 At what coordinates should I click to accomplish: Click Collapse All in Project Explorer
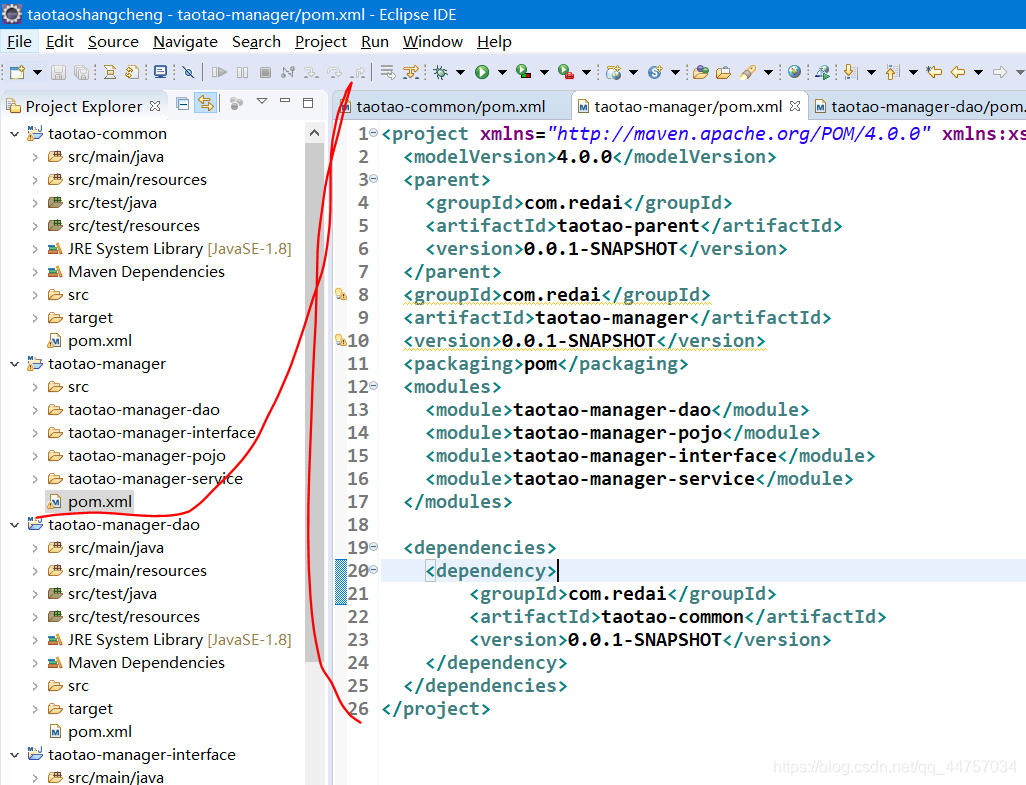pyautogui.click(x=183, y=103)
